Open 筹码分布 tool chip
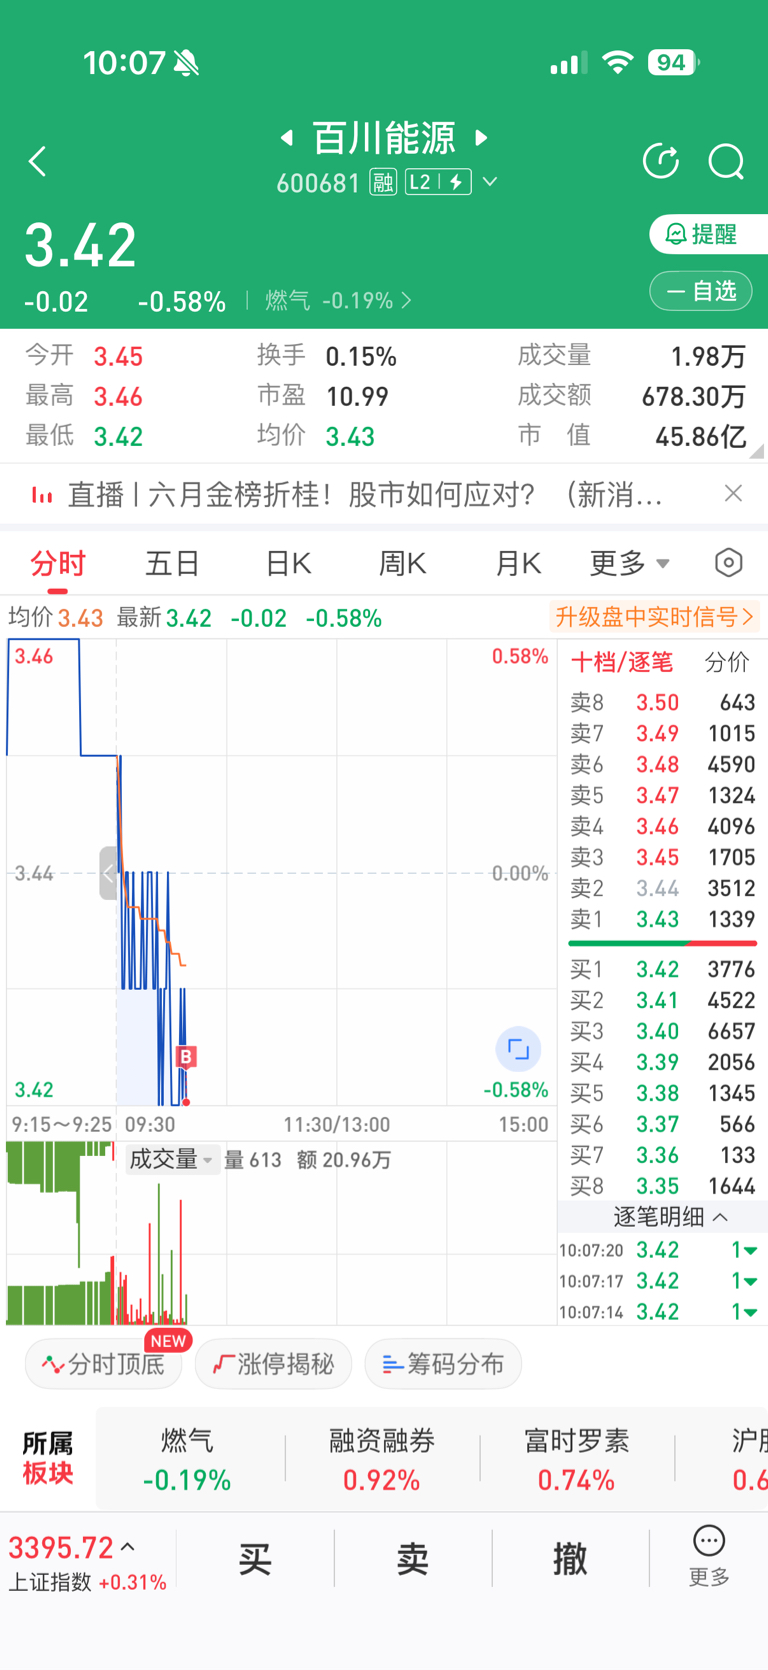This screenshot has width=768, height=1670. click(x=443, y=1364)
